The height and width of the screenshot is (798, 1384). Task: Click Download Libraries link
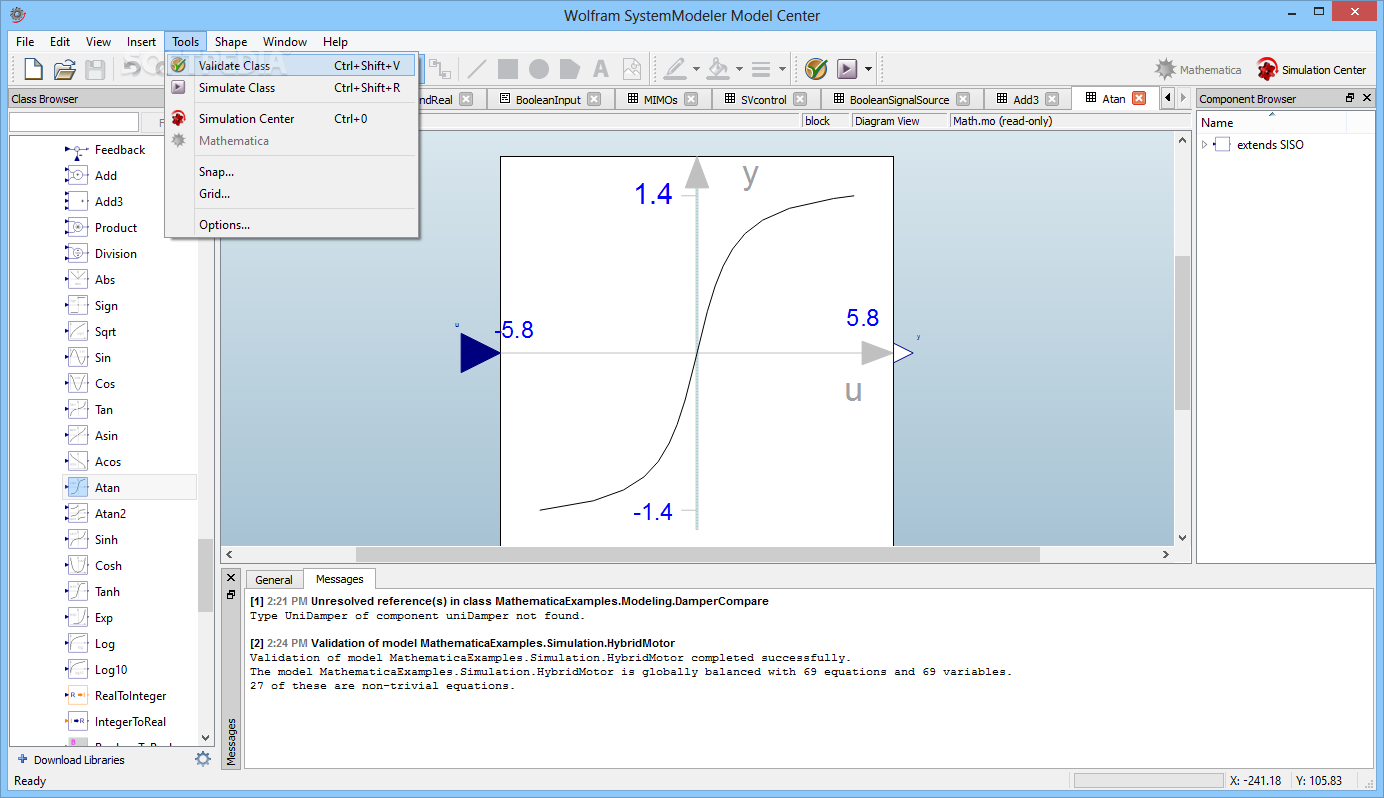71,760
